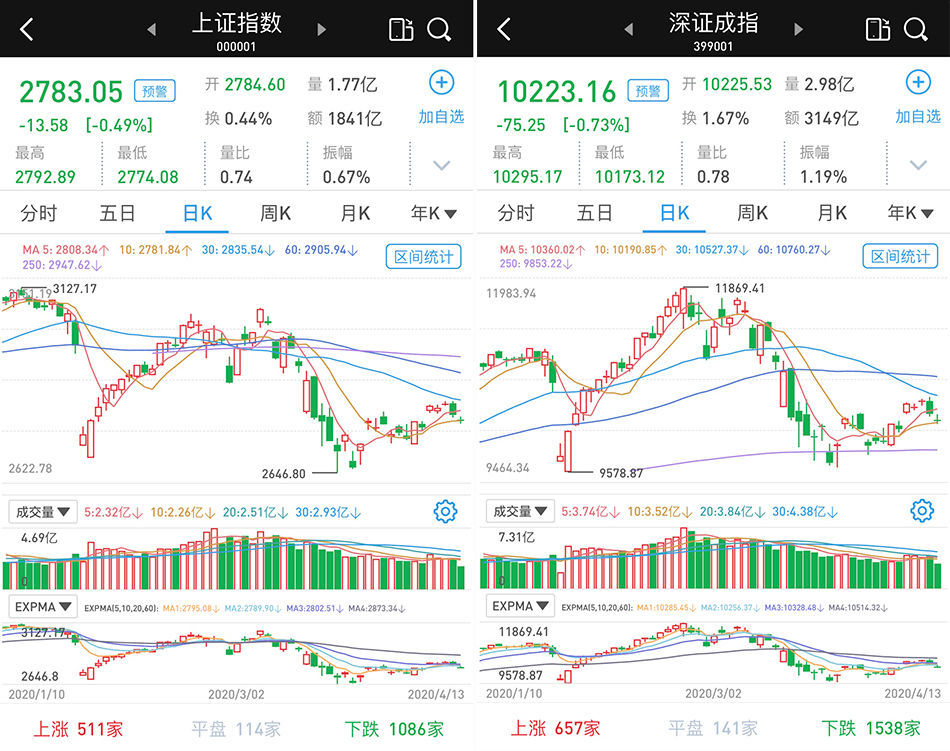950x751 pixels.
Task: Tap MA 5: 10360.02 legend value
Action: pyautogui.click(x=543, y=250)
